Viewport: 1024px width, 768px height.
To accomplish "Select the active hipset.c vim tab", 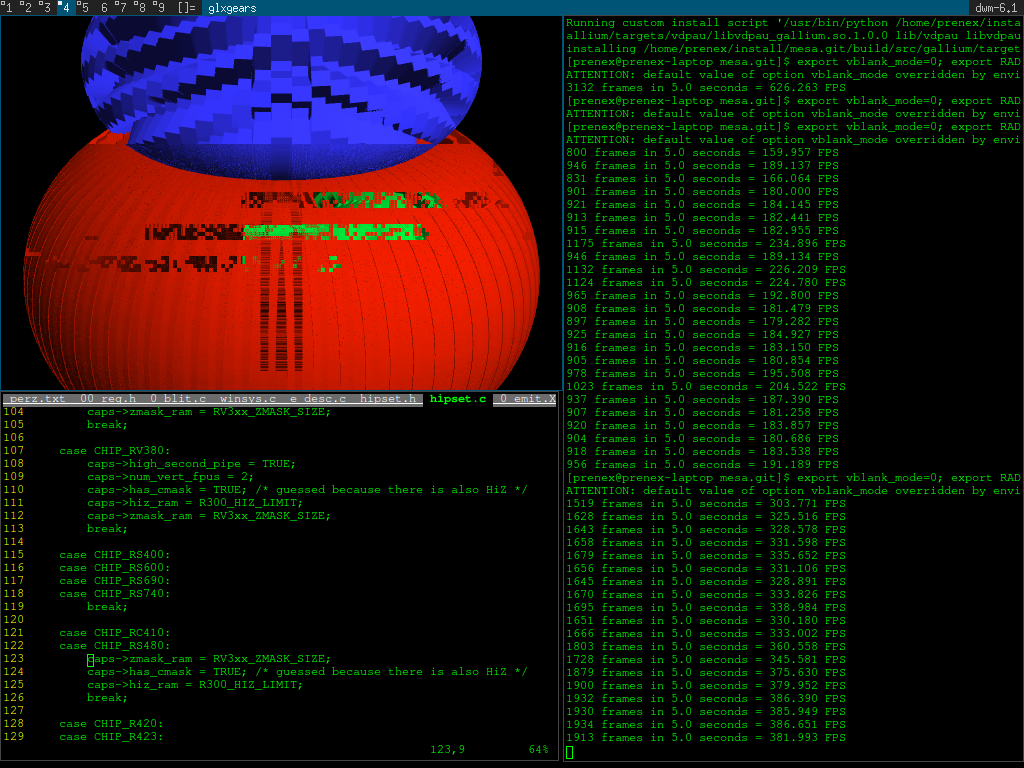I will (457, 400).
